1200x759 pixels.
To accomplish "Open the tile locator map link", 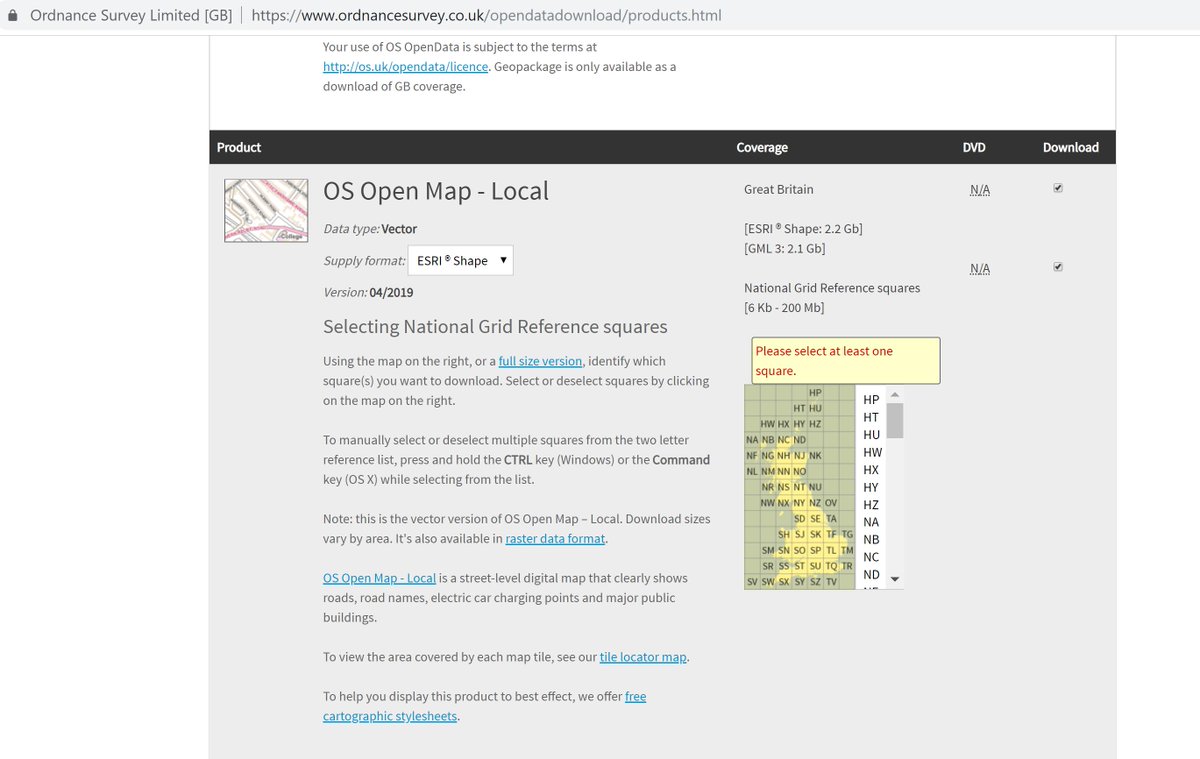I will 643,657.
